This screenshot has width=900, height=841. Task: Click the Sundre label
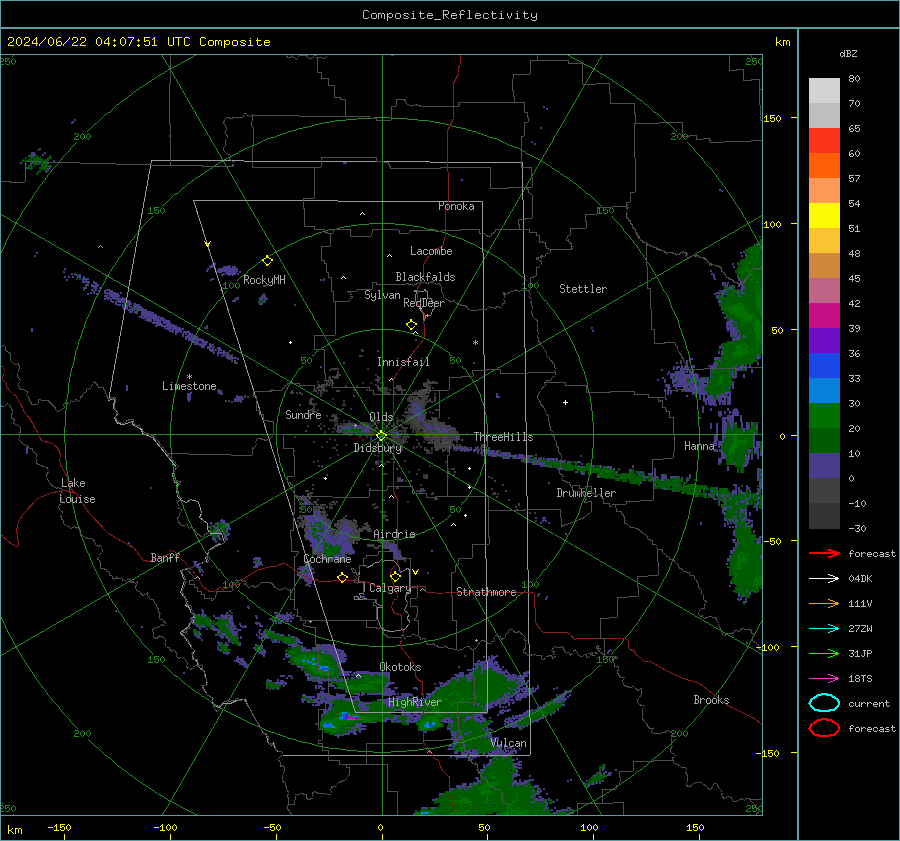click(303, 414)
